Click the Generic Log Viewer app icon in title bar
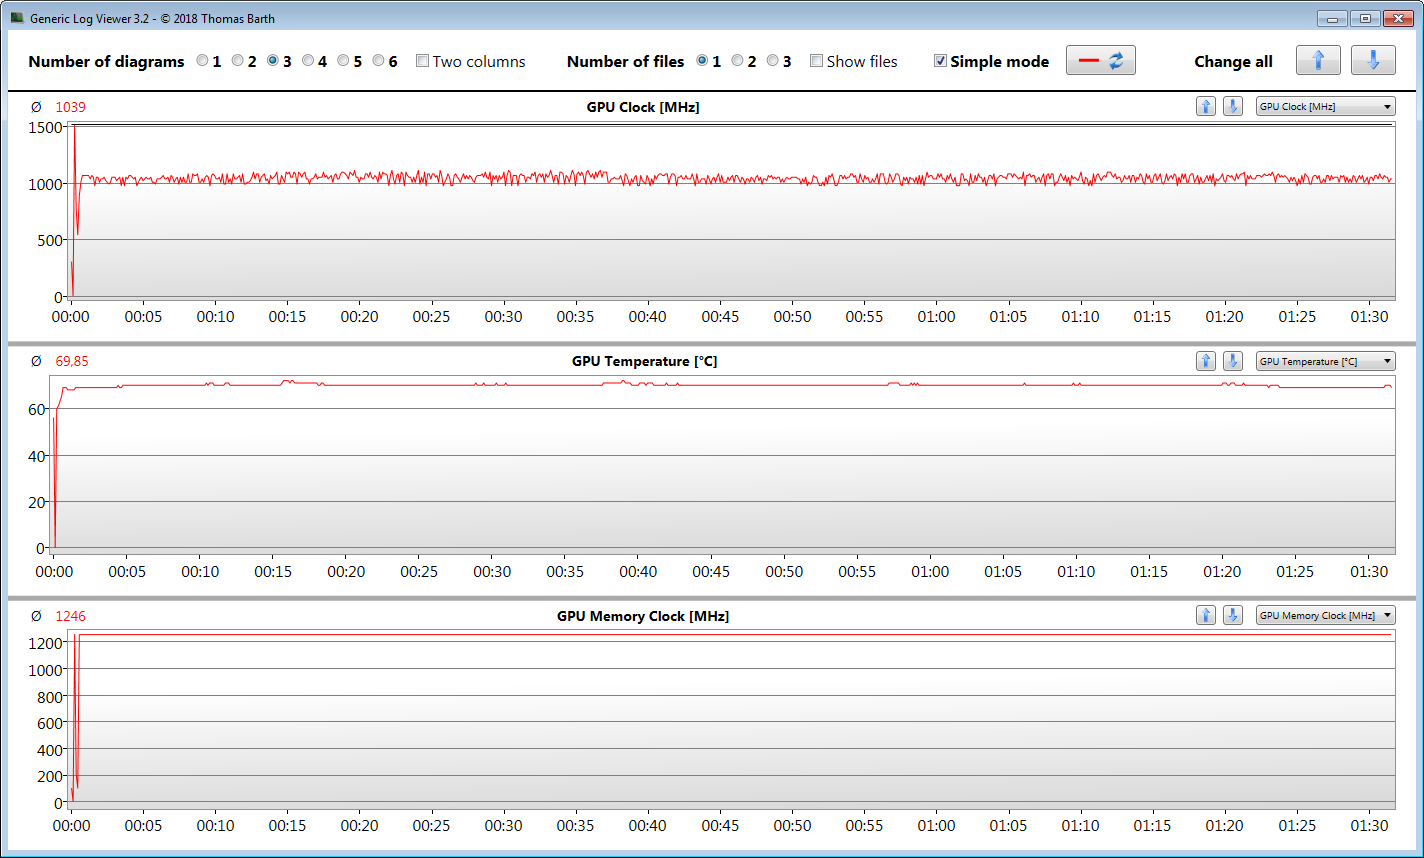1424x858 pixels. [x=17, y=18]
